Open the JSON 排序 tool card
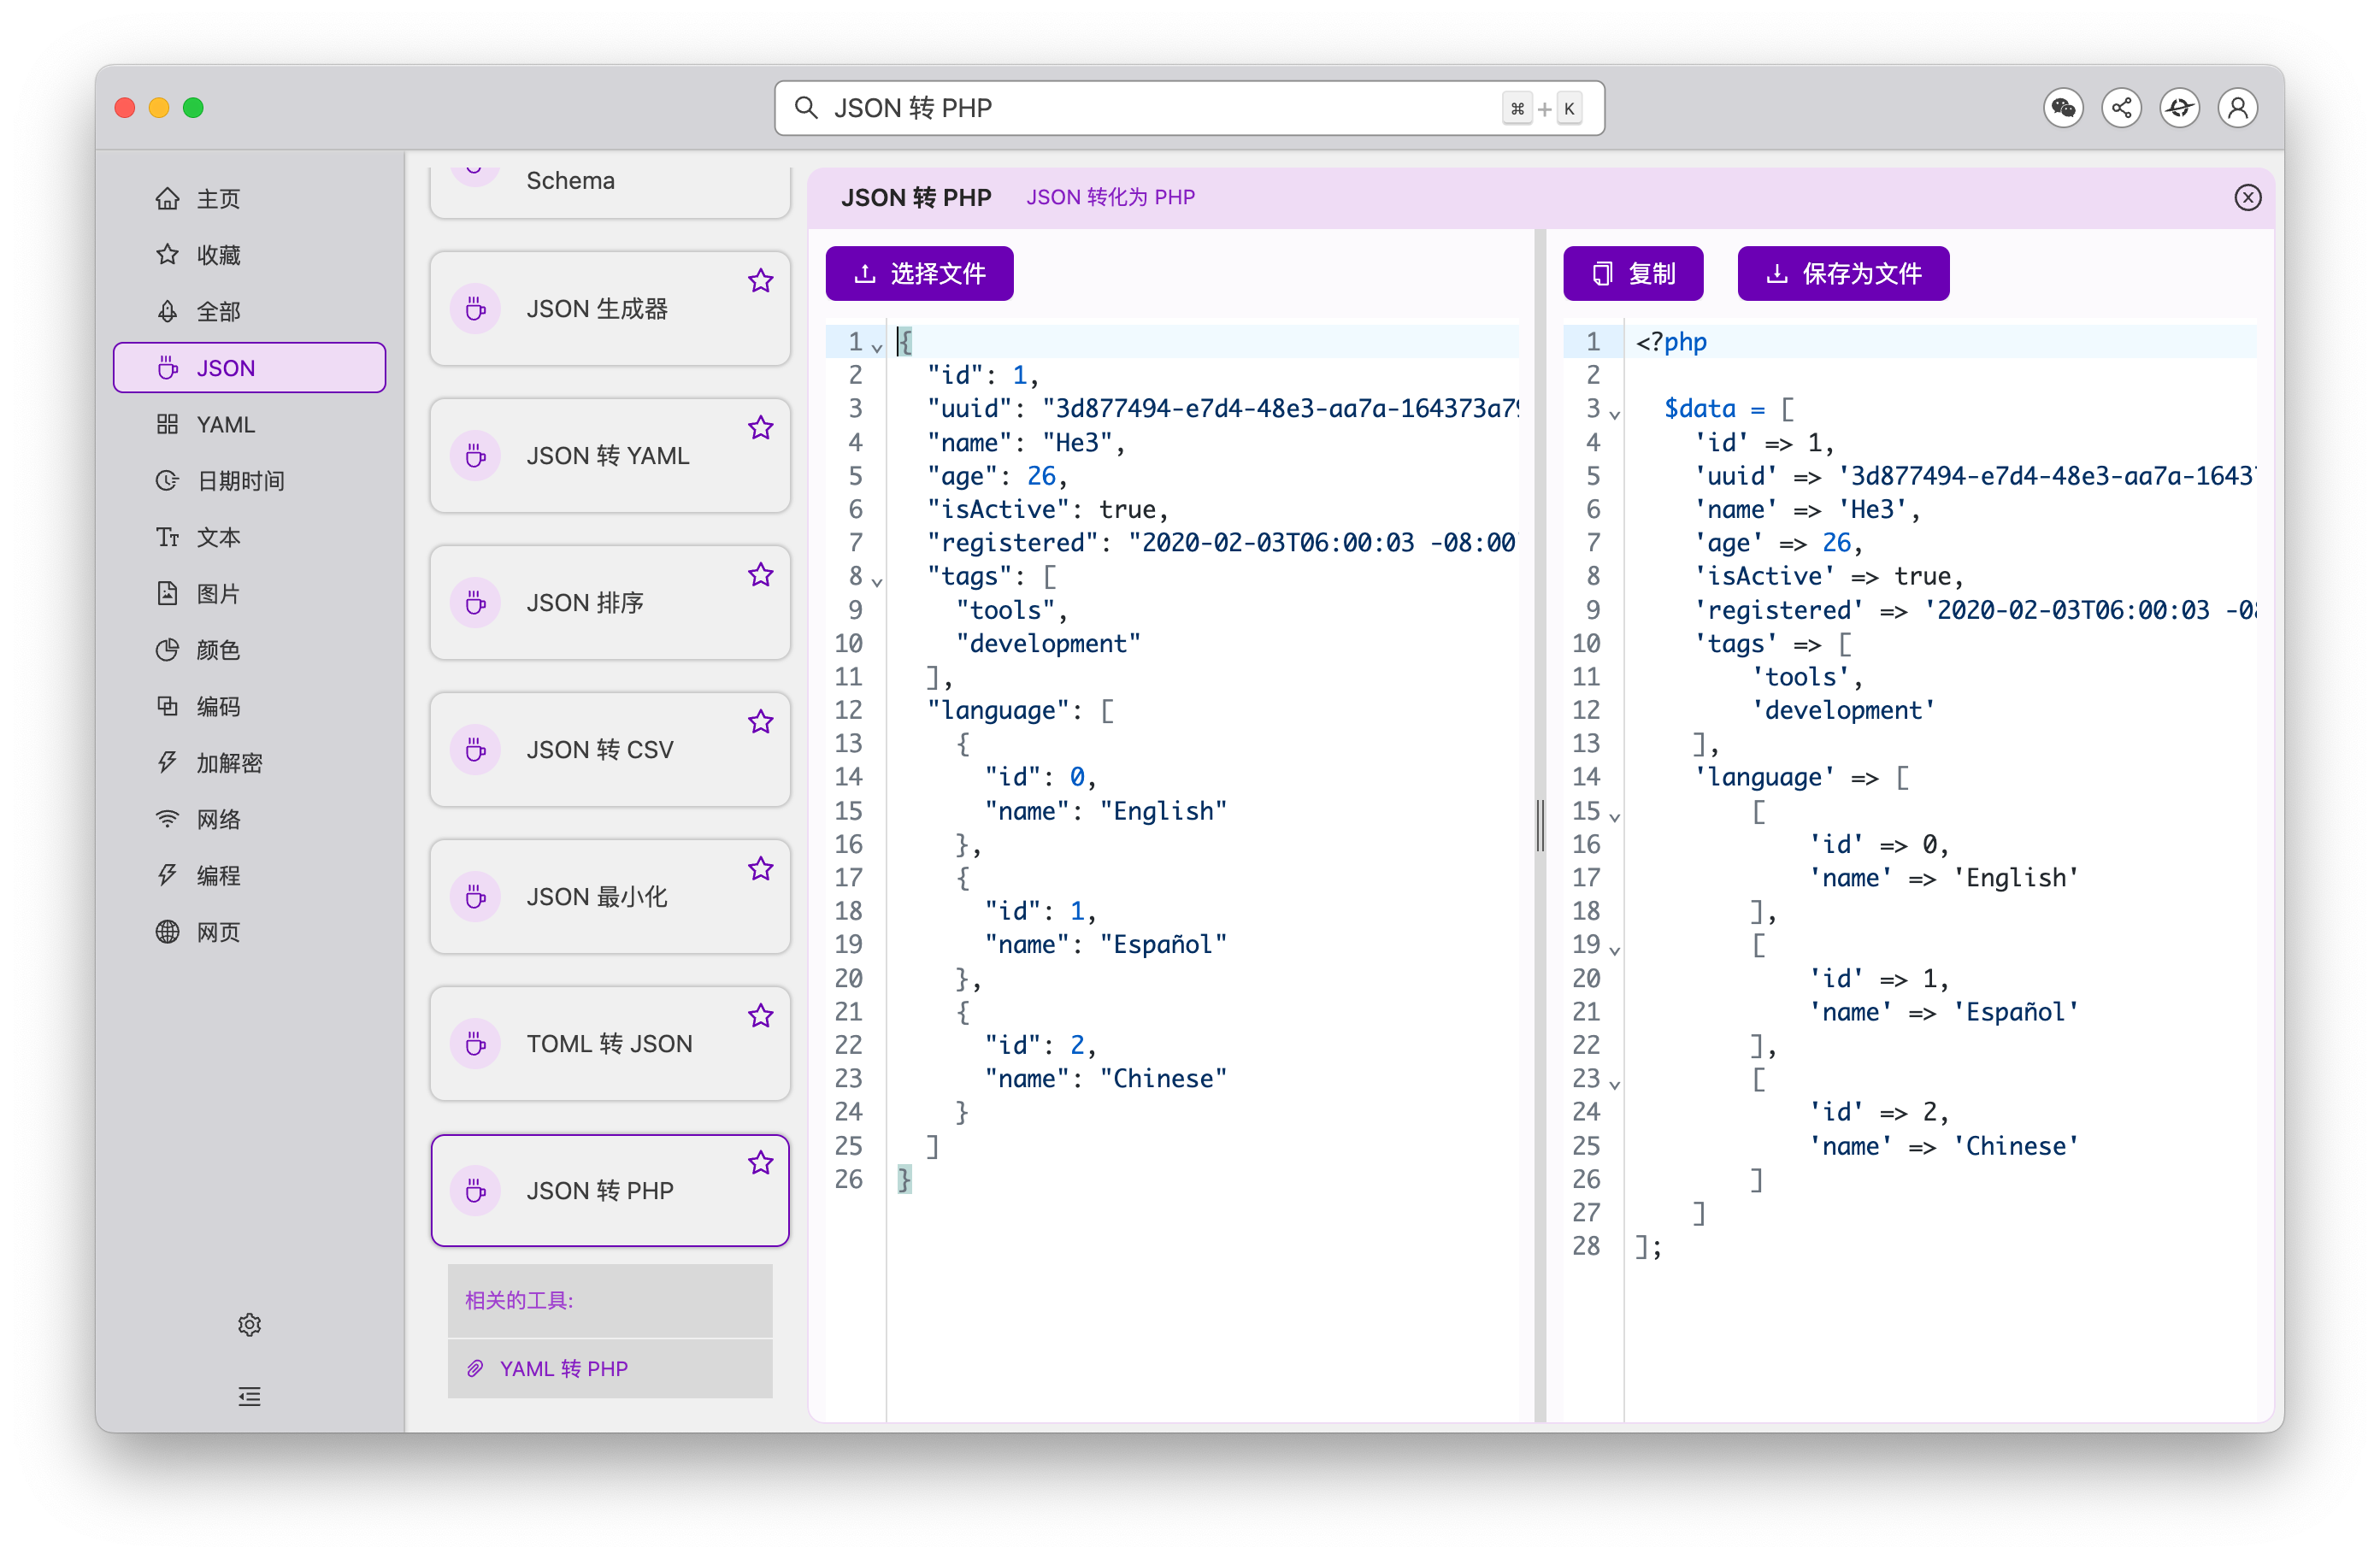2380x1559 pixels. (610, 602)
